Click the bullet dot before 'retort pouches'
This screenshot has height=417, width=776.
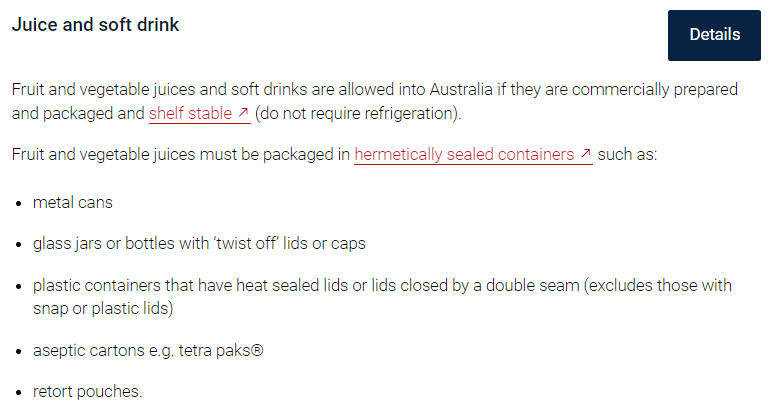pyautogui.click(x=19, y=393)
